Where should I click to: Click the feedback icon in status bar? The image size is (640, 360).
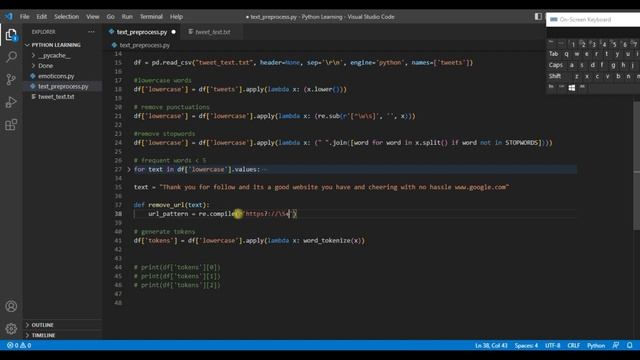pos(616,345)
